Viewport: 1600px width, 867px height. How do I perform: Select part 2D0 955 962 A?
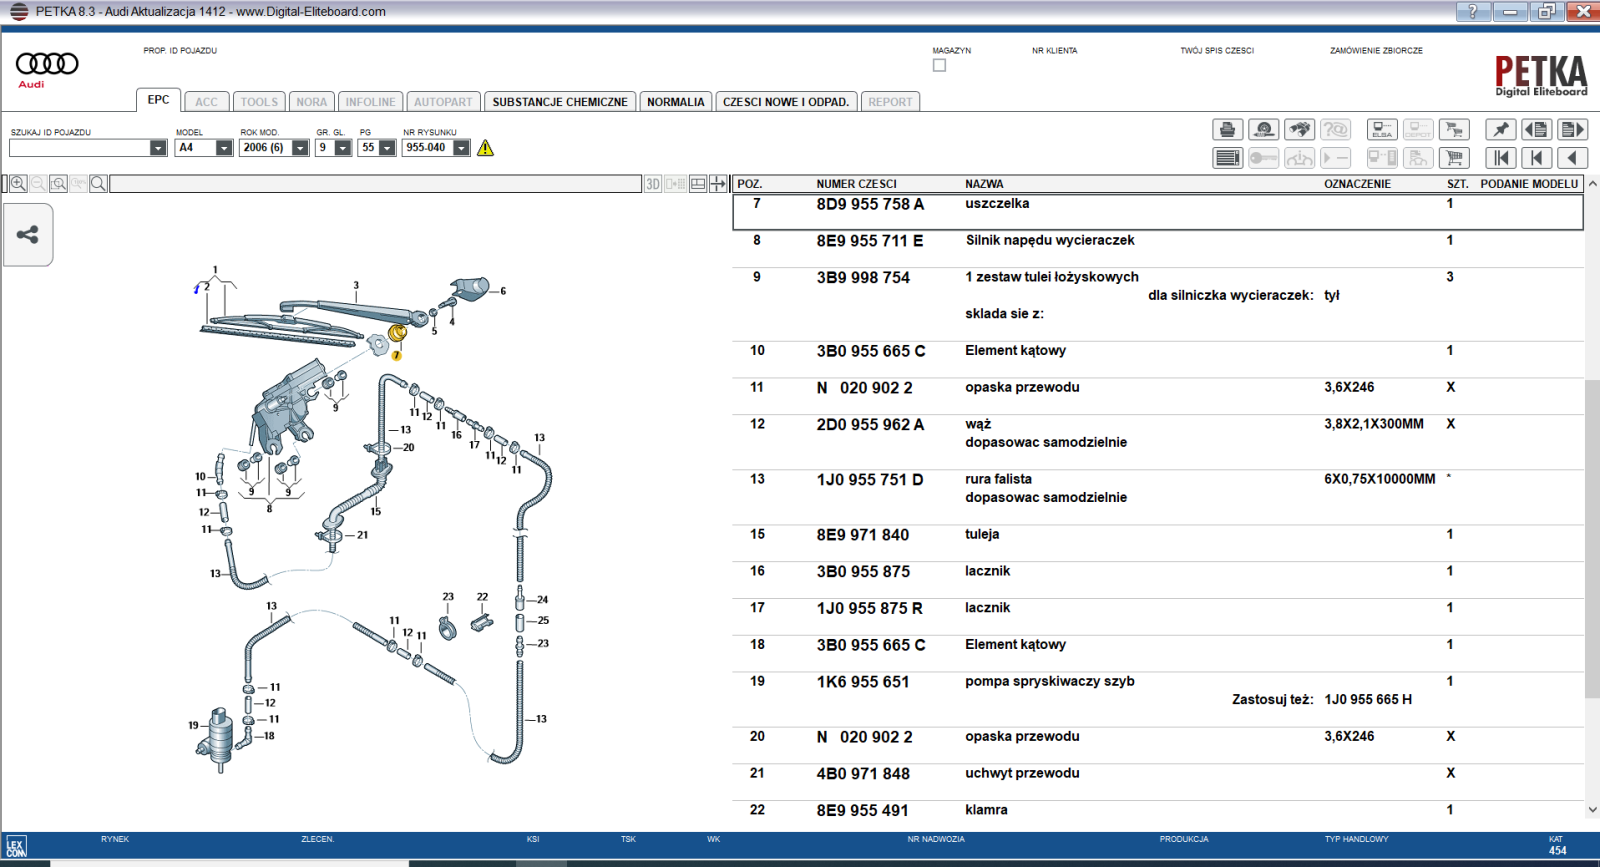tap(870, 425)
